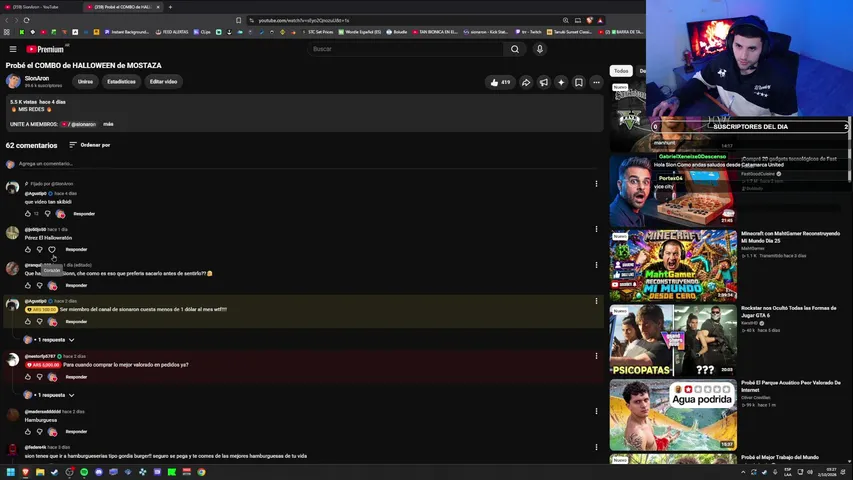Image resolution: width=853 pixels, height=480 pixels.
Task: Open Chrome from the taskbar
Action: [x=201, y=472]
